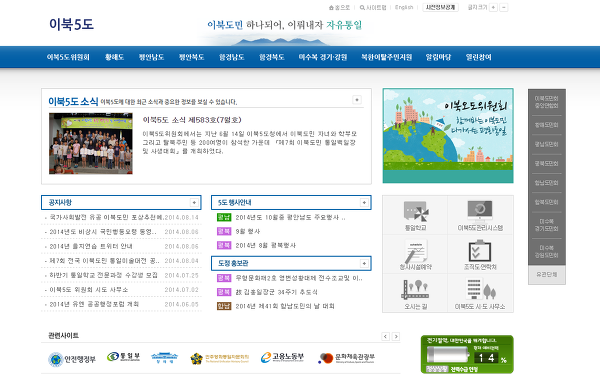Open 통일학교 pinwheel icon
600x386 pixels.
415,215
